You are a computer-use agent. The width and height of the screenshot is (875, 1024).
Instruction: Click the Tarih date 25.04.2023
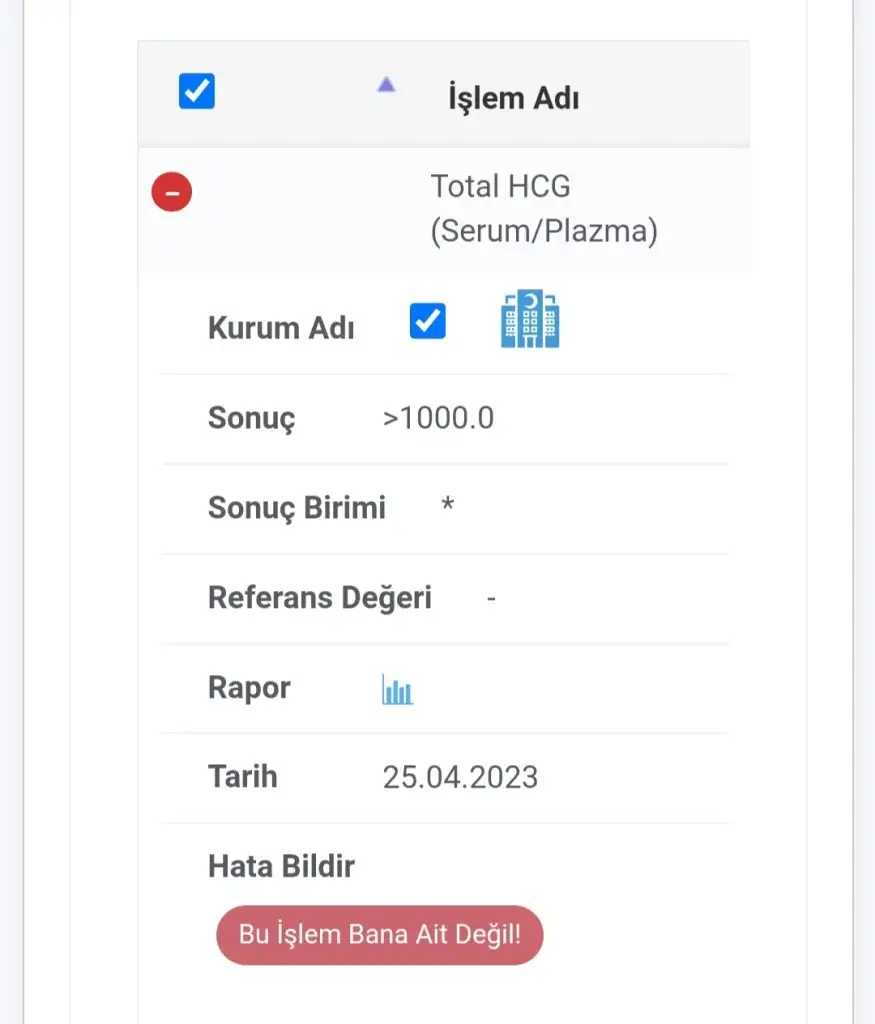tap(460, 777)
